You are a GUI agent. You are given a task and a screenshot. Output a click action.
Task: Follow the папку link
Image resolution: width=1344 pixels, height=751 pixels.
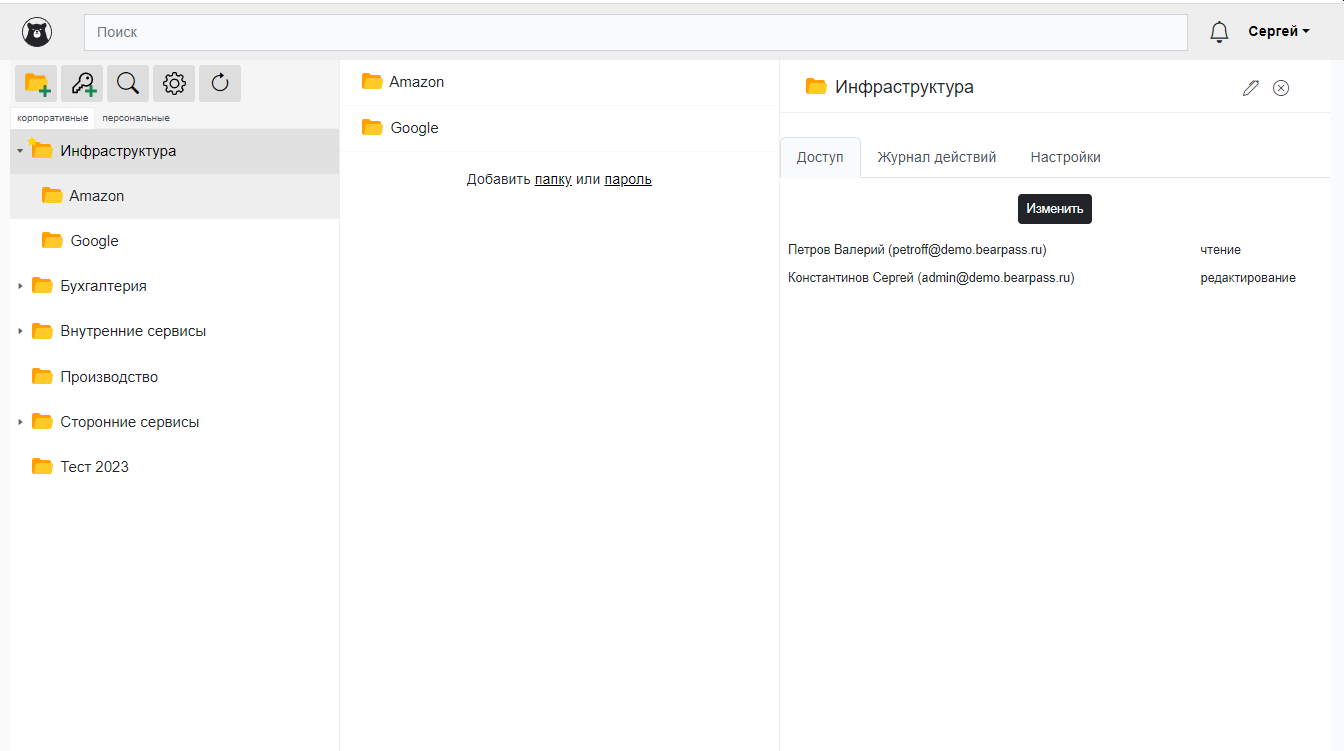tap(553, 179)
